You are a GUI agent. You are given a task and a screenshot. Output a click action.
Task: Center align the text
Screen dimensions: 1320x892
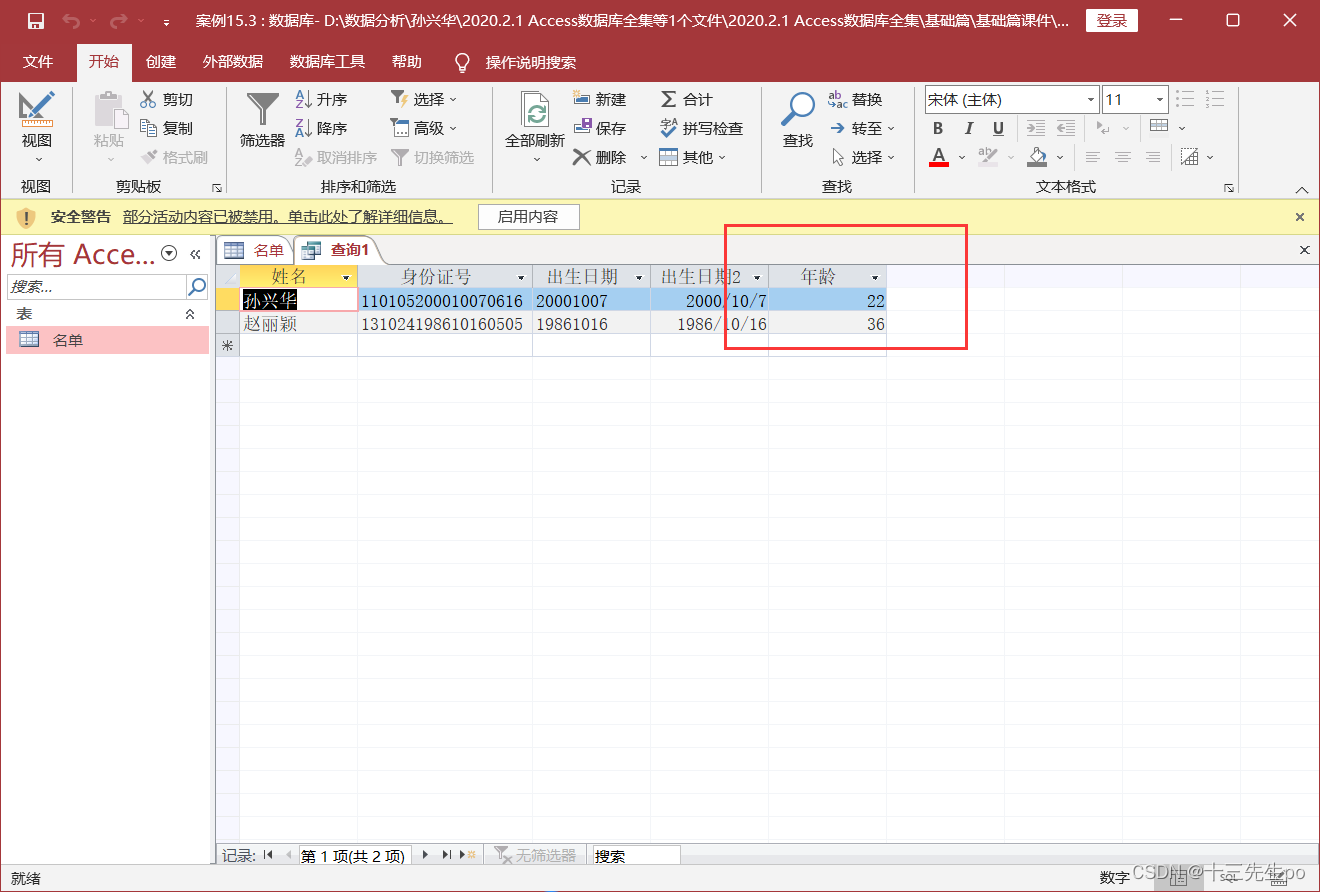click(x=1123, y=157)
